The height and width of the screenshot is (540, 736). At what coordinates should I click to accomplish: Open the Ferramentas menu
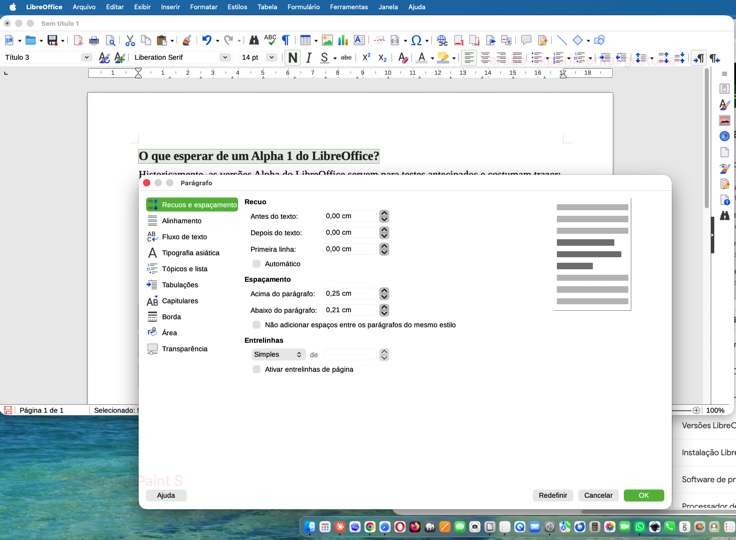tap(349, 7)
